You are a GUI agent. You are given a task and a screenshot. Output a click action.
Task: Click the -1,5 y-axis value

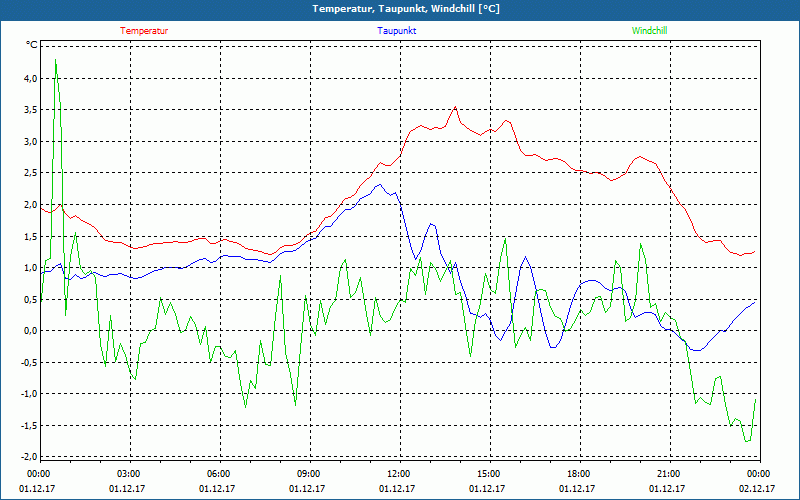[x=28, y=426]
